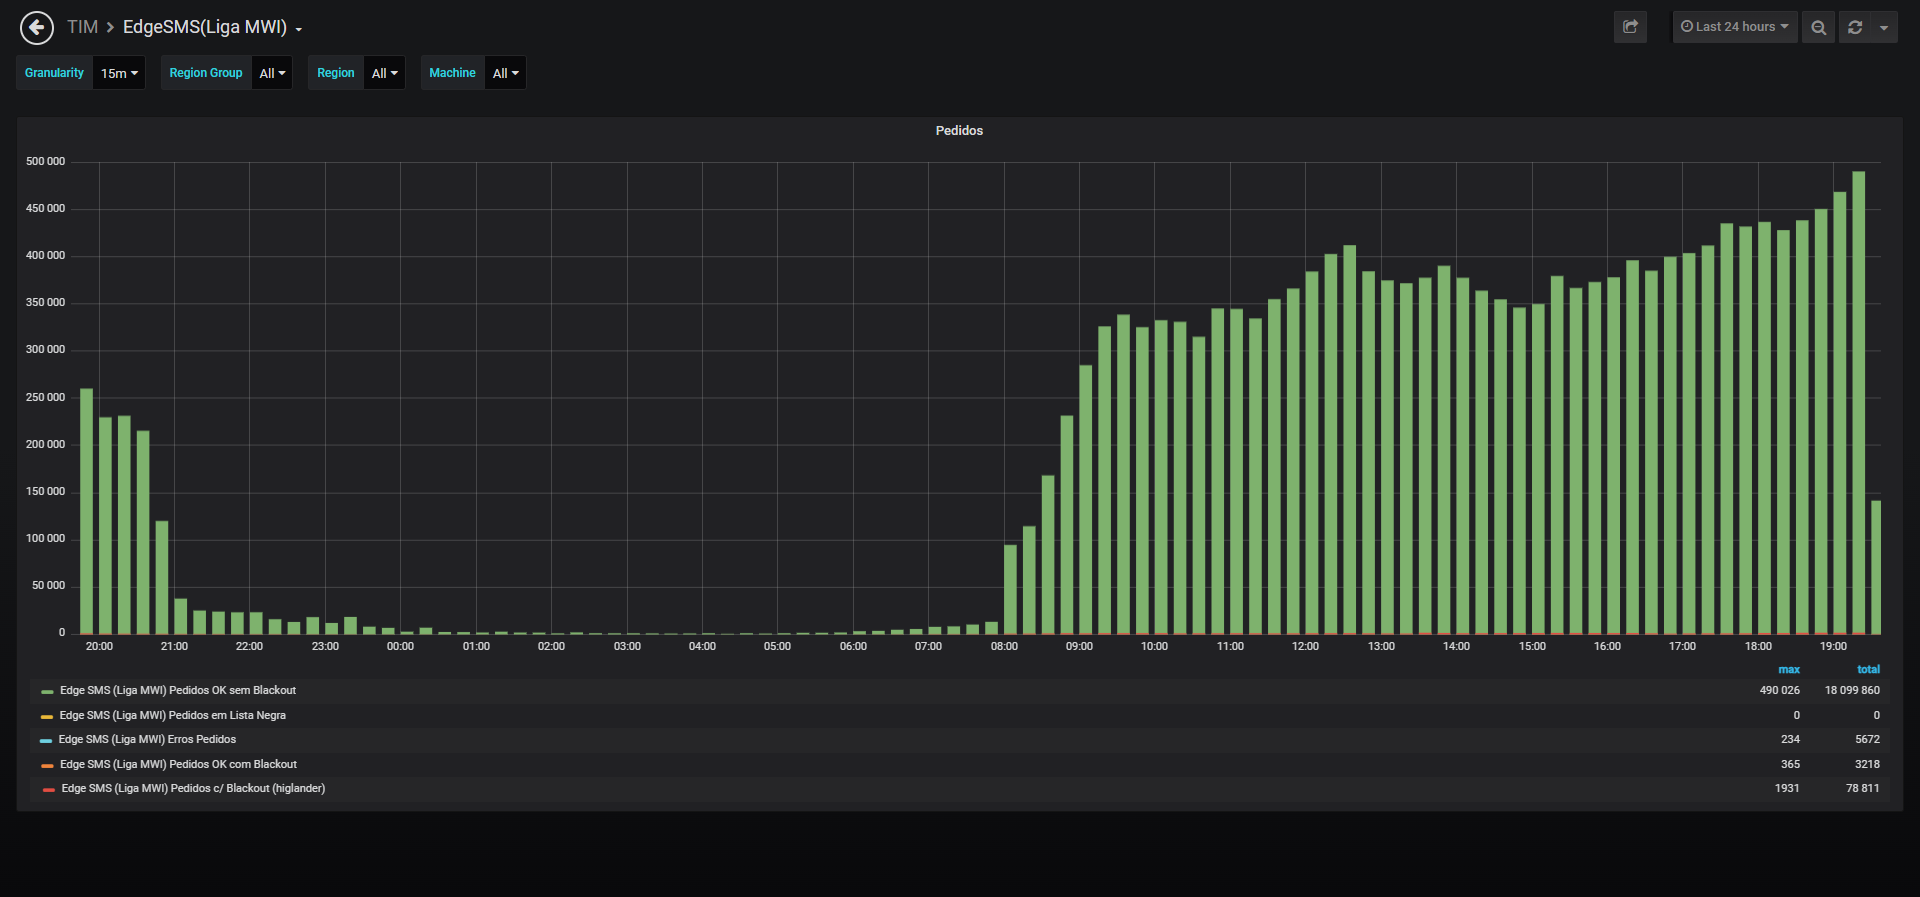The width and height of the screenshot is (1920, 897).
Task: Toggle the Pedidos OK sem Blackout series
Action: pos(178,690)
